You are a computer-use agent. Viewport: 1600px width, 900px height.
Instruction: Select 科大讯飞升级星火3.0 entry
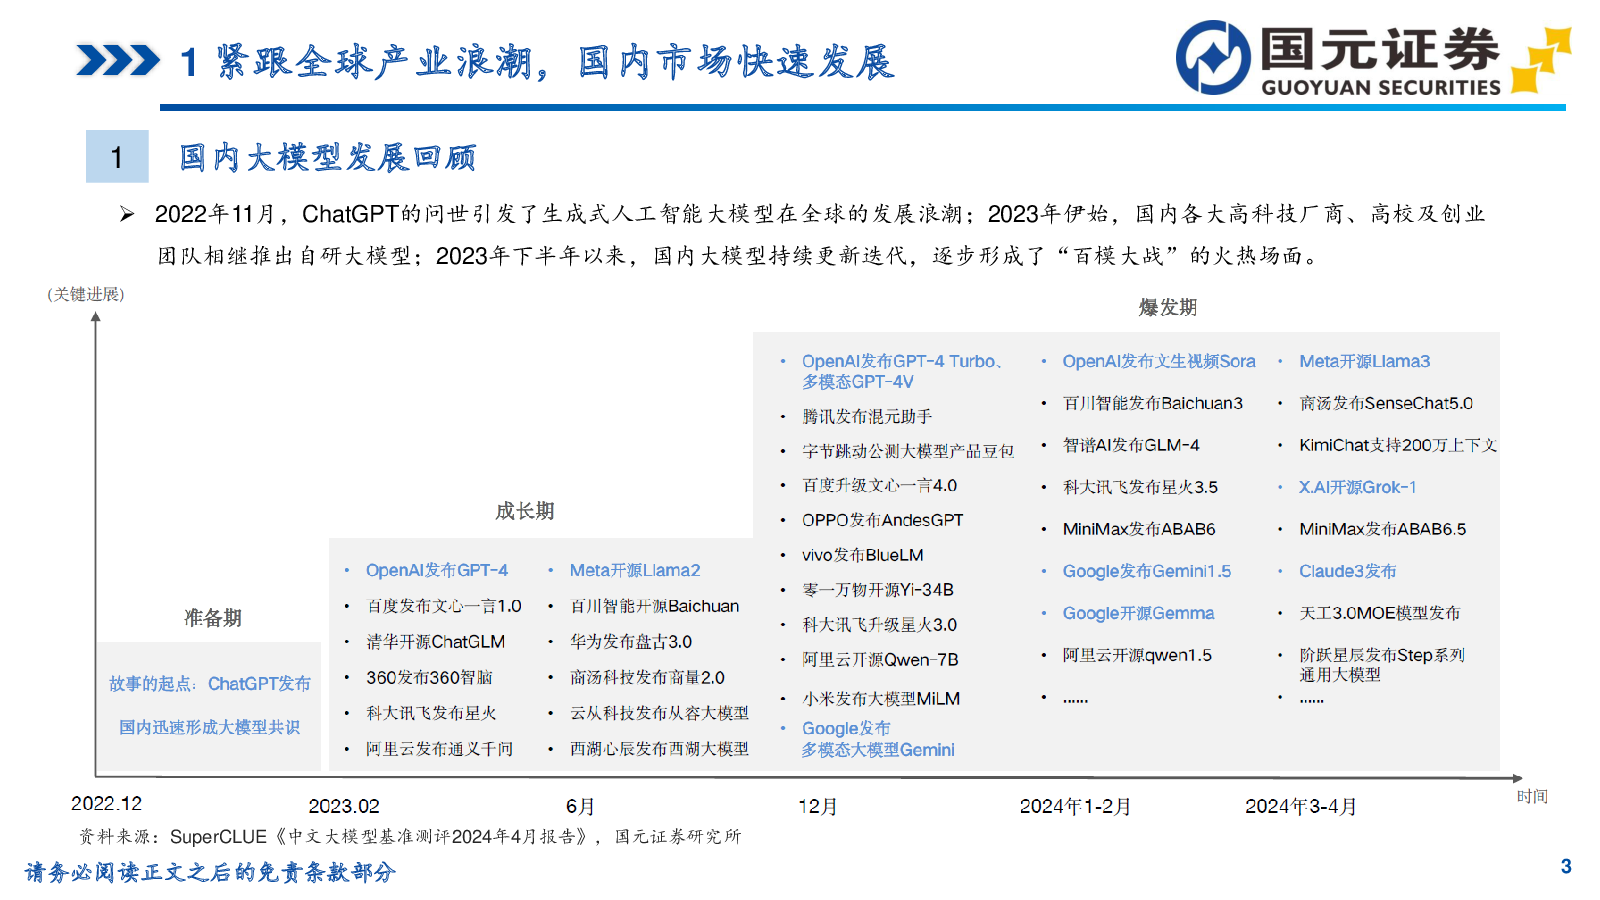point(880,625)
